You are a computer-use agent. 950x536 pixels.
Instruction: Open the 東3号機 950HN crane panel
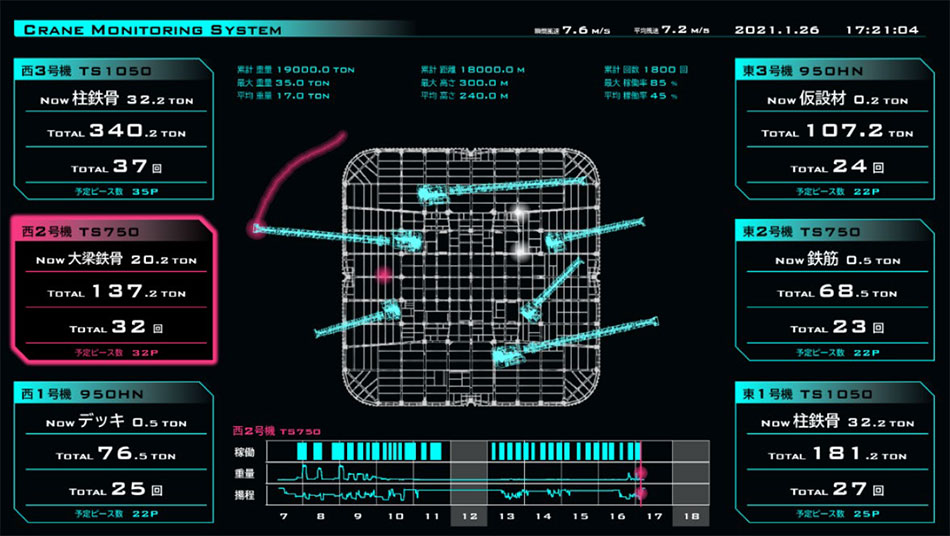click(836, 129)
